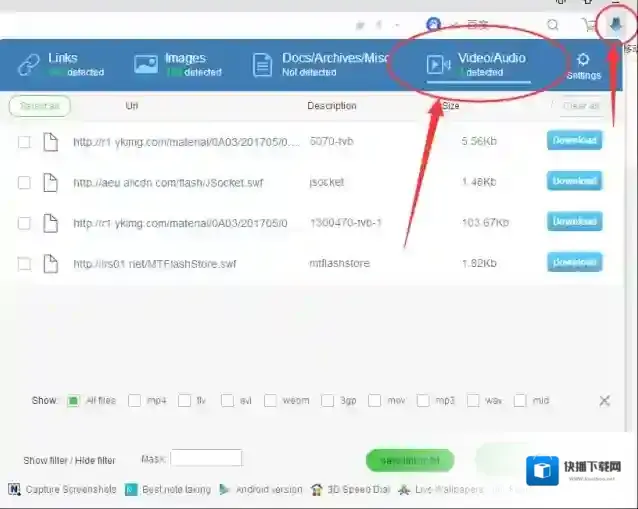The width and height of the screenshot is (638, 509).
Task: Click the 3D Speed Dial icon link
Action: [x=317, y=490]
